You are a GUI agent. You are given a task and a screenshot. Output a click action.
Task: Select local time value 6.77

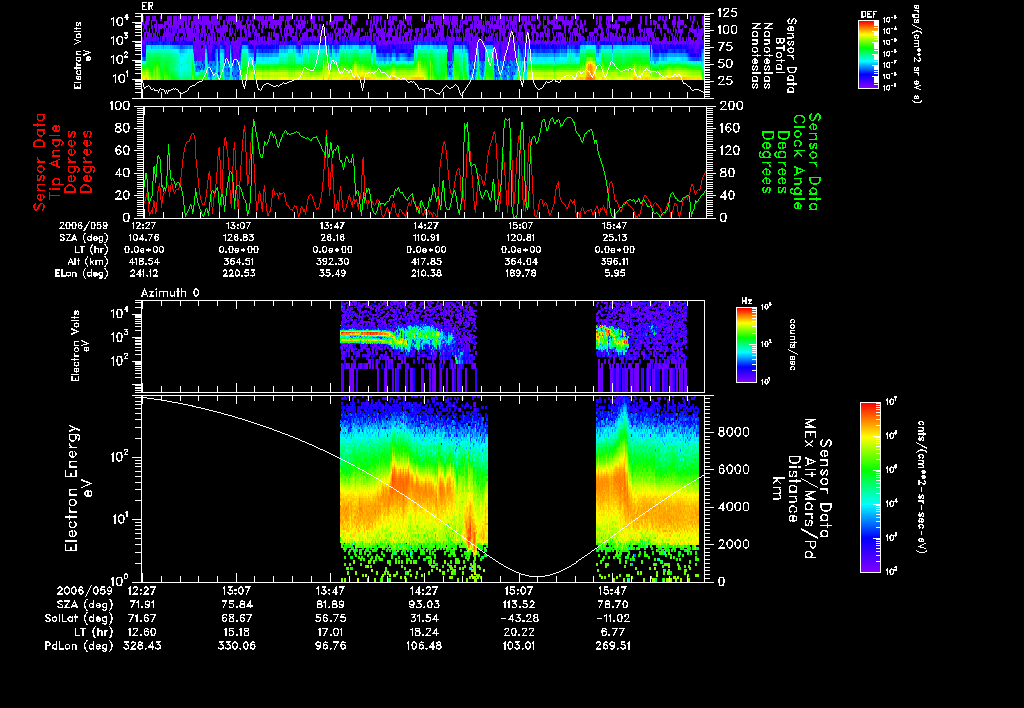[612, 632]
